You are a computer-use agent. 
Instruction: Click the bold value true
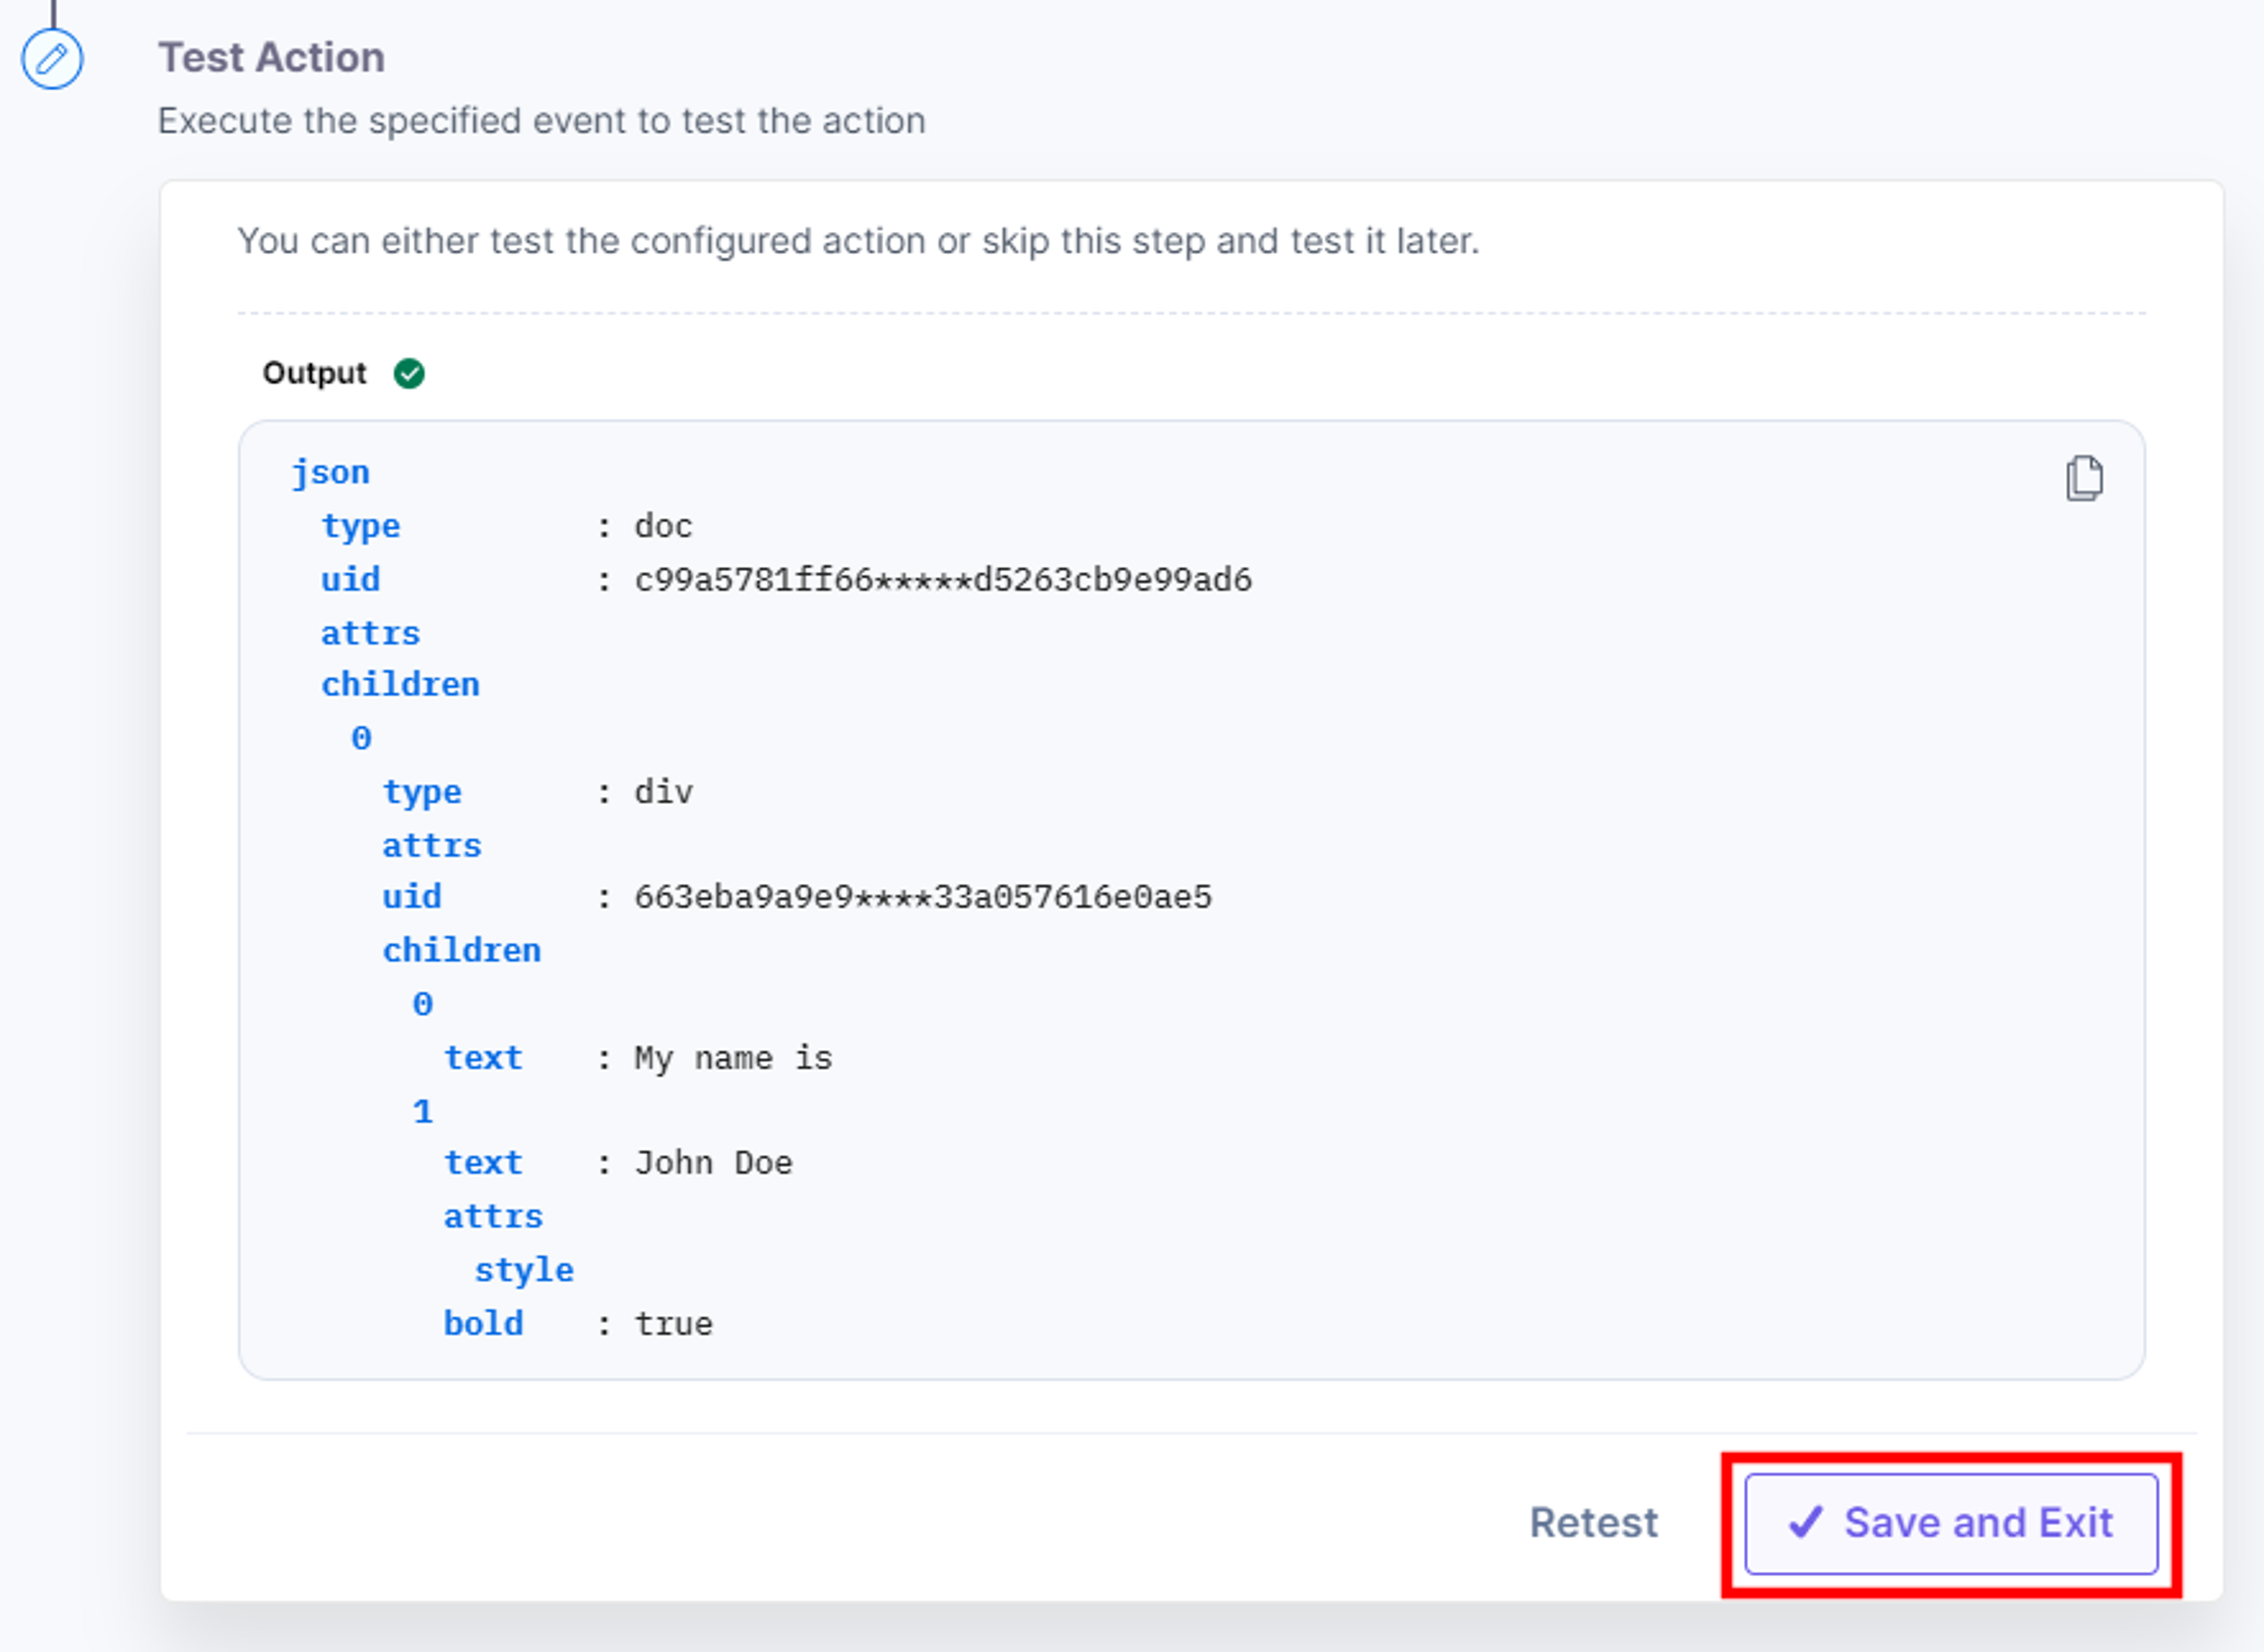(673, 1324)
